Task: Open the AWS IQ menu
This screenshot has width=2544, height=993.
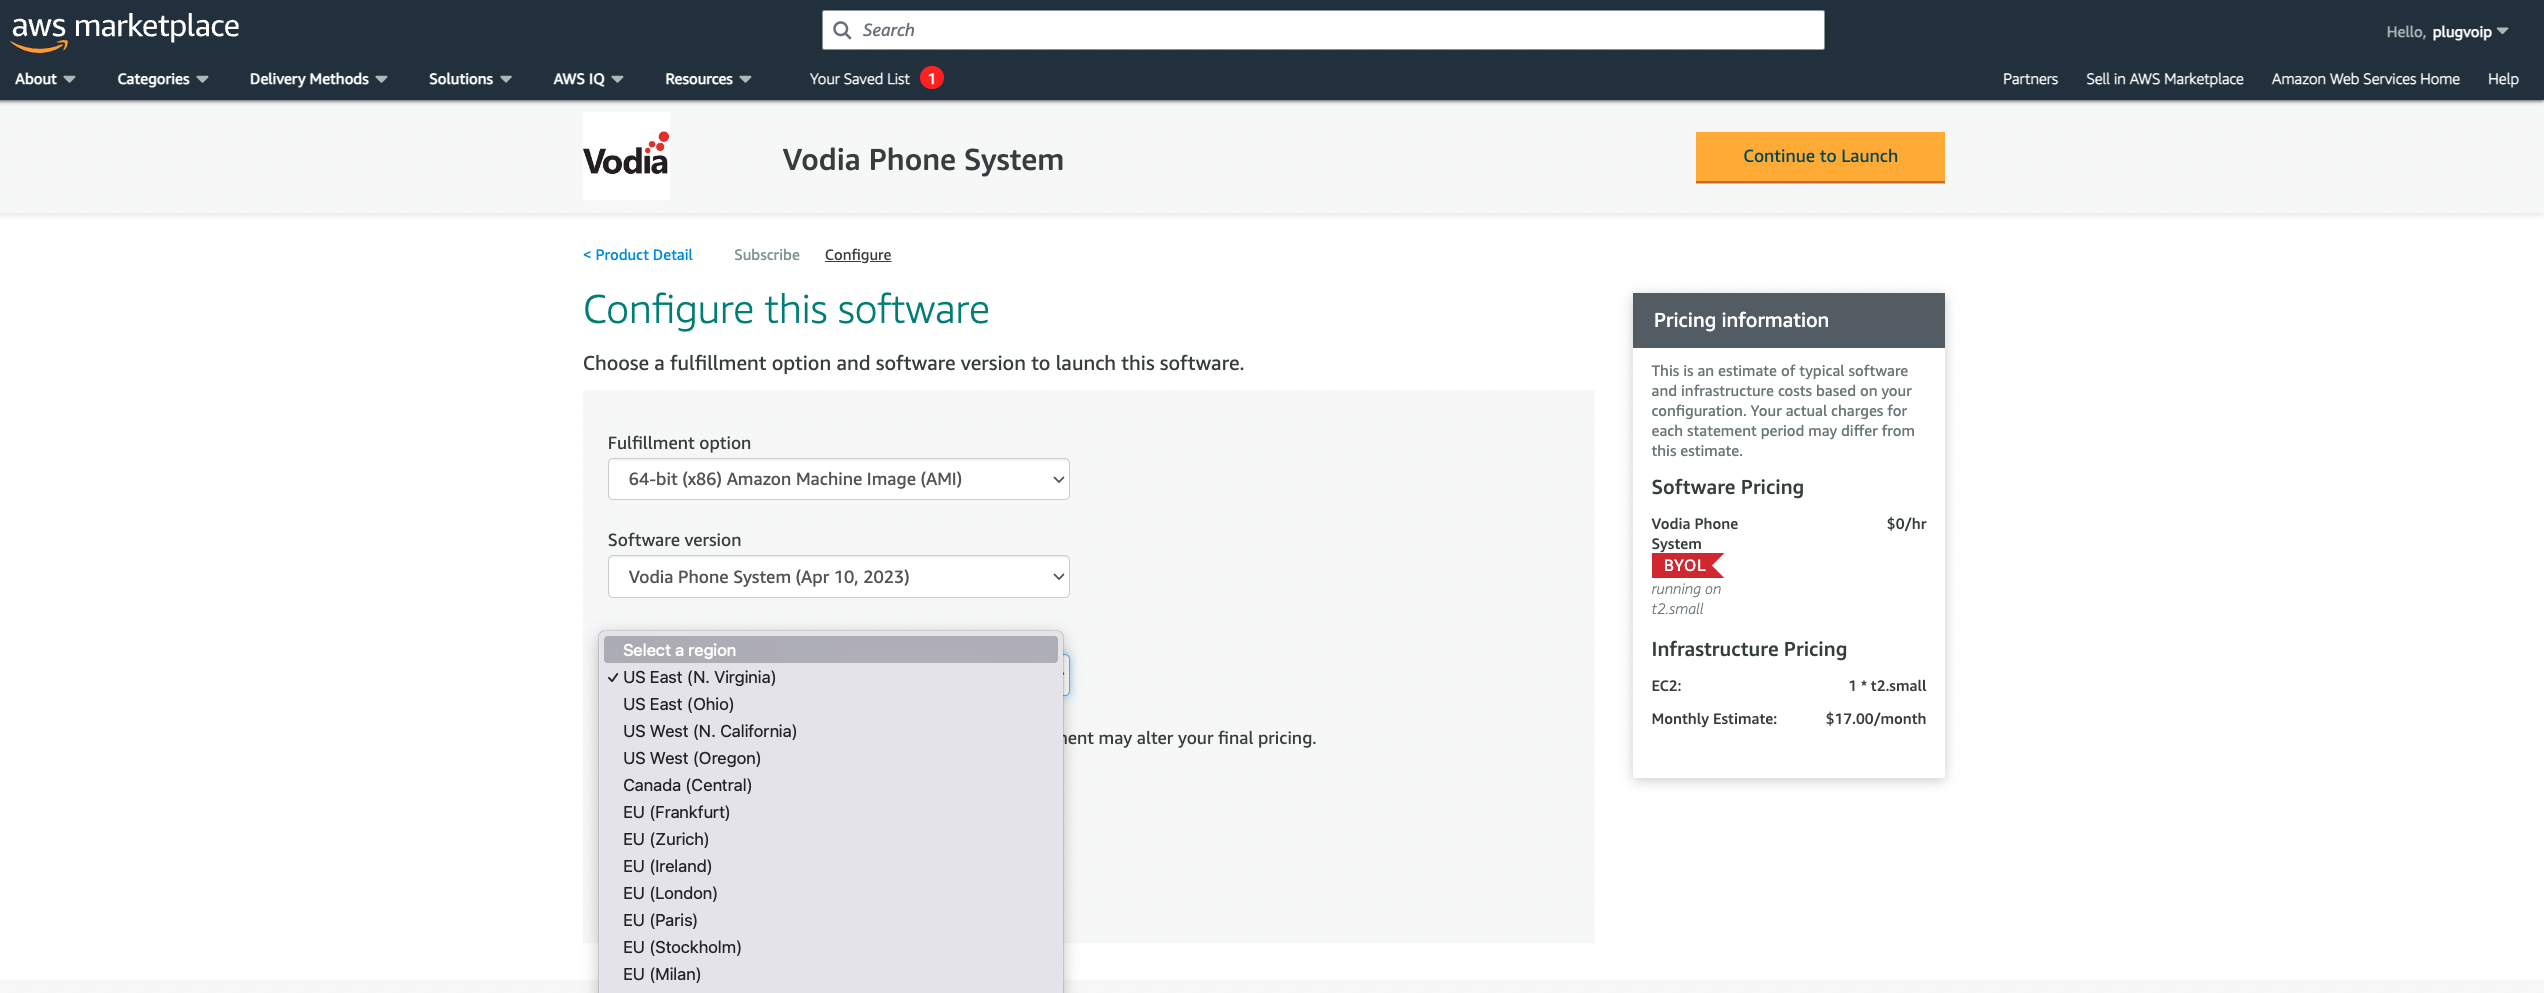Action: (x=588, y=79)
